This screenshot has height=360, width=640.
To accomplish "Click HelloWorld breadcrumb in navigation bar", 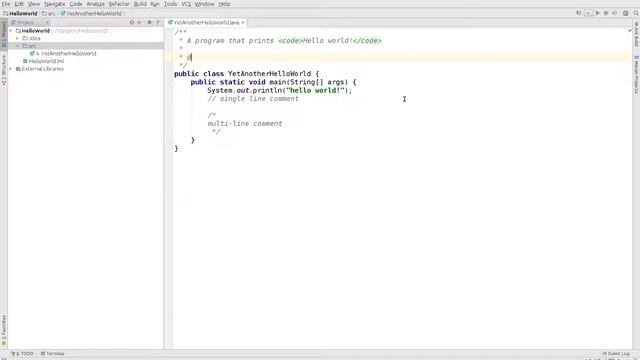I will 20,13.
